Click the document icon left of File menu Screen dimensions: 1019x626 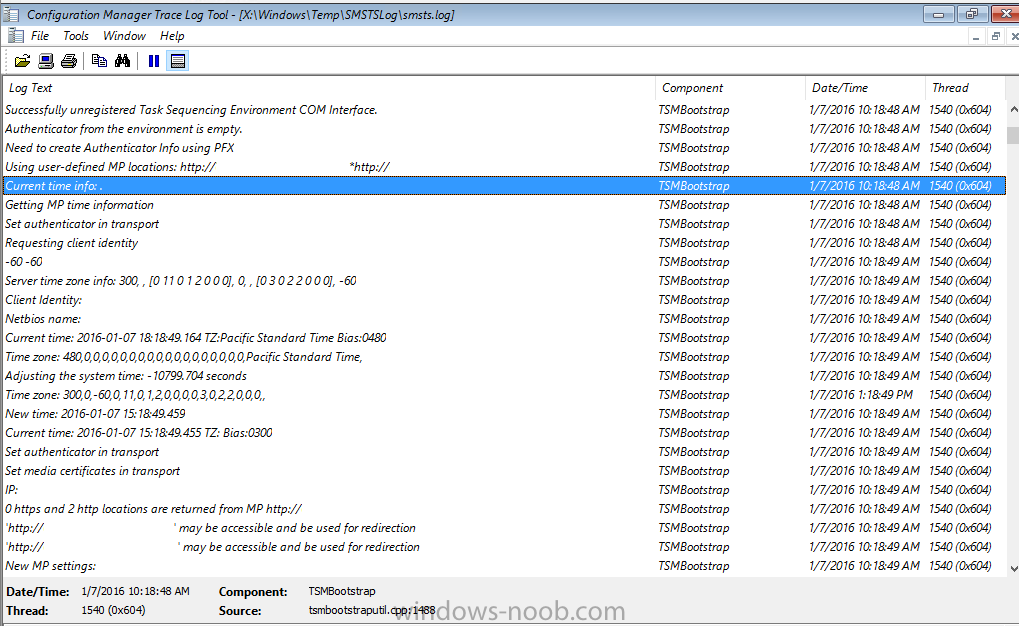(x=15, y=36)
